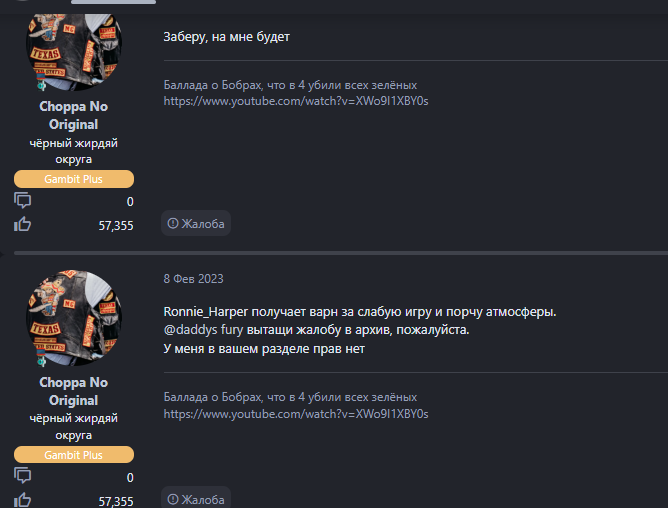Image resolution: width=668 pixels, height=508 pixels.
Task: Open the YouTube link under the 'Заберу' post
Action: [x=296, y=101]
